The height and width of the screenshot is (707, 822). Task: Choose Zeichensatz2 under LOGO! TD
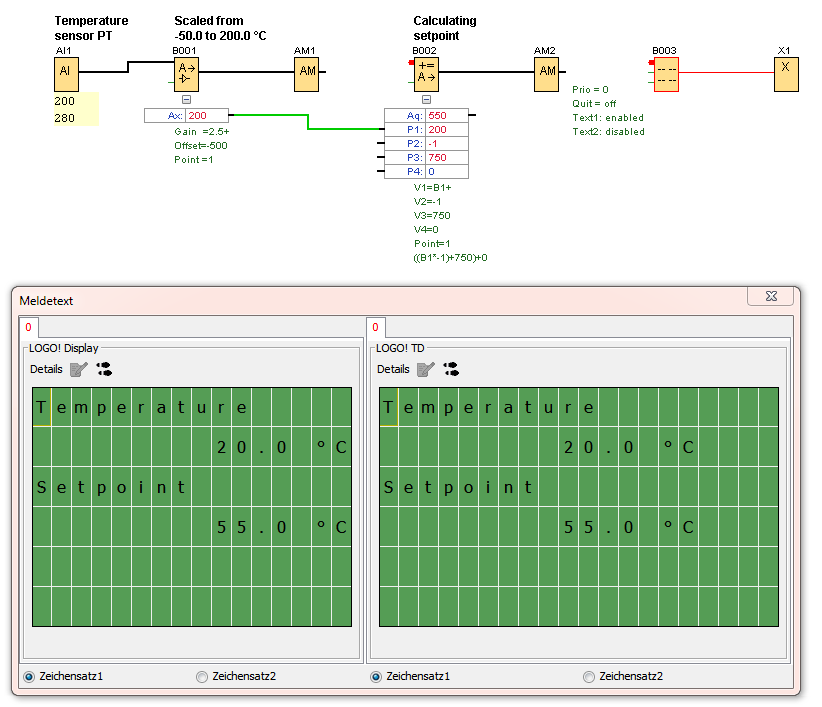coord(589,677)
